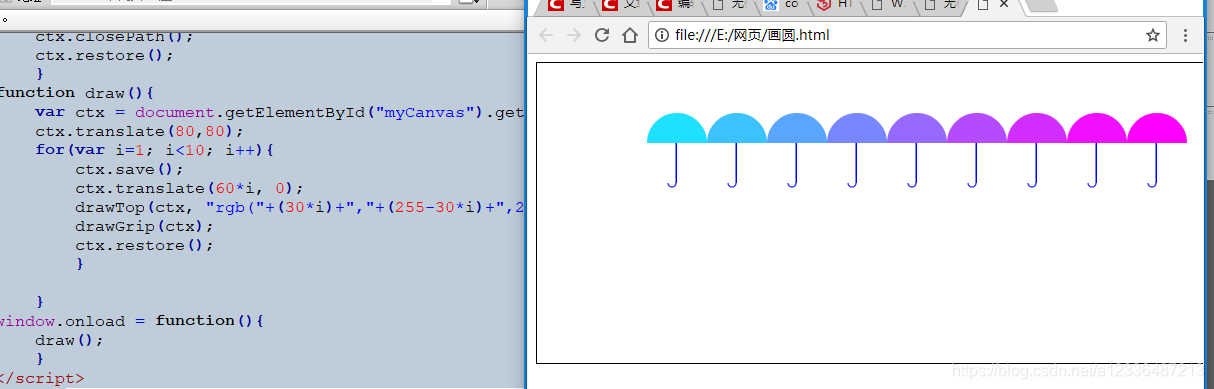Close the active browser tab
Image resolution: width=1214 pixels, height=389 pixels.
1004,5
